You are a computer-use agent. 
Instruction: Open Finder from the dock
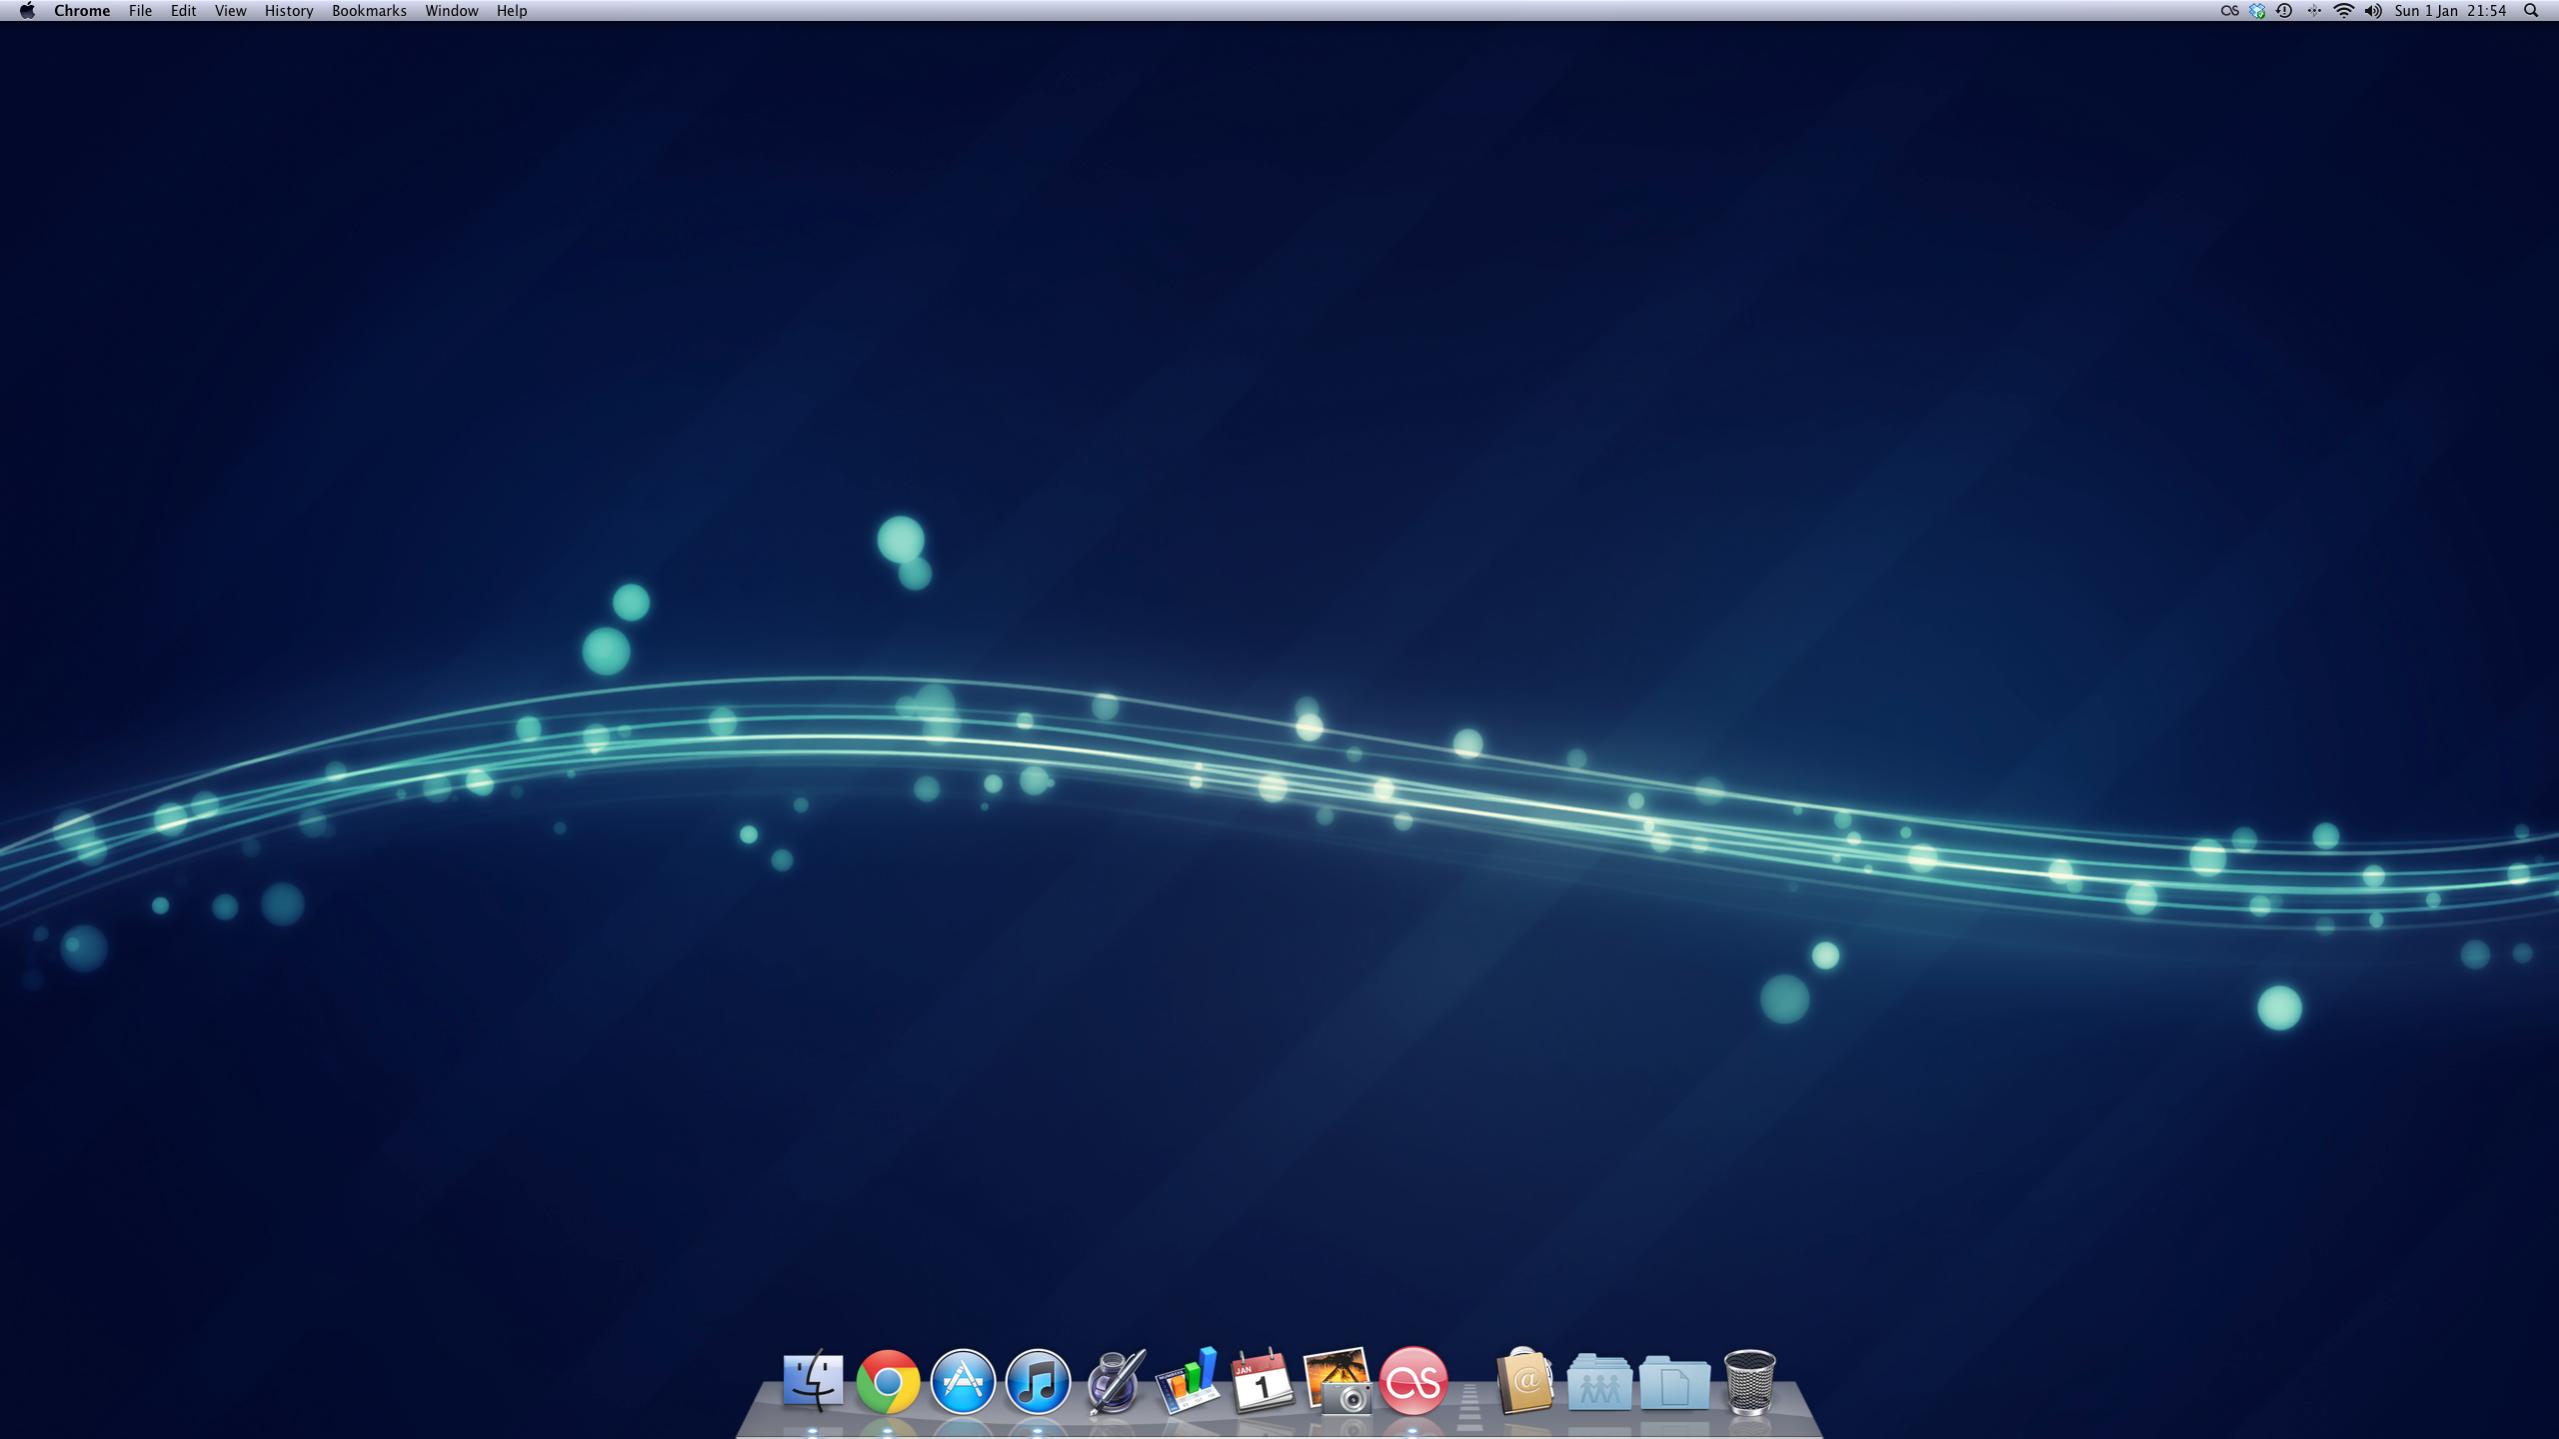[813, 1381]
